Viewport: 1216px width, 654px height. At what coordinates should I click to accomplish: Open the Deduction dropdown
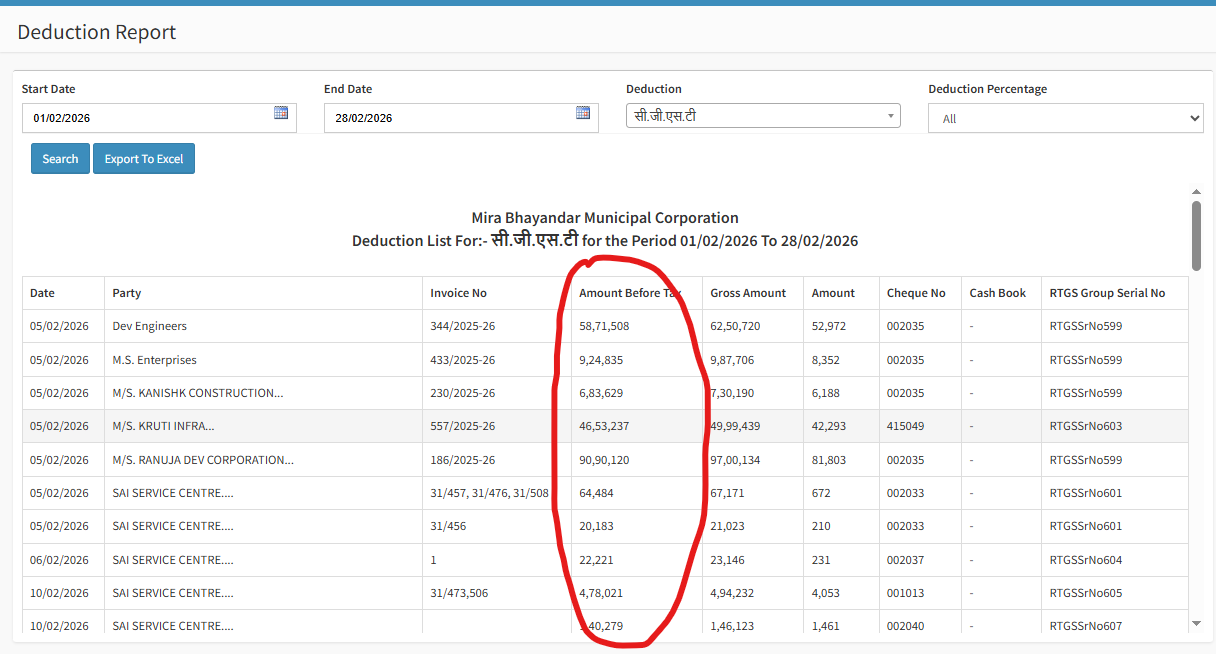click(x=762, y=116)
